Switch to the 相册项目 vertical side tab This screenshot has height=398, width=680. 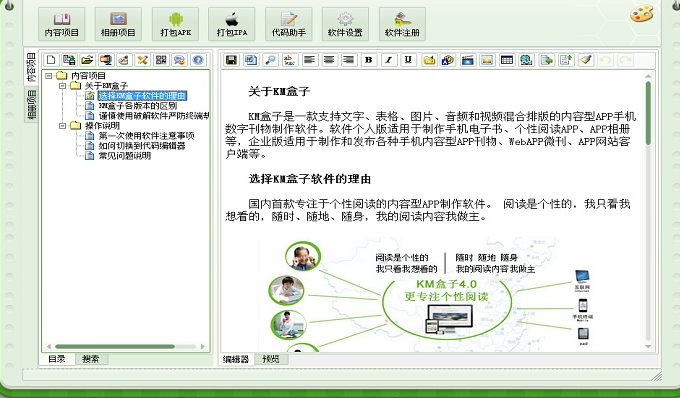pyautogui.click(x=31, y=104)
